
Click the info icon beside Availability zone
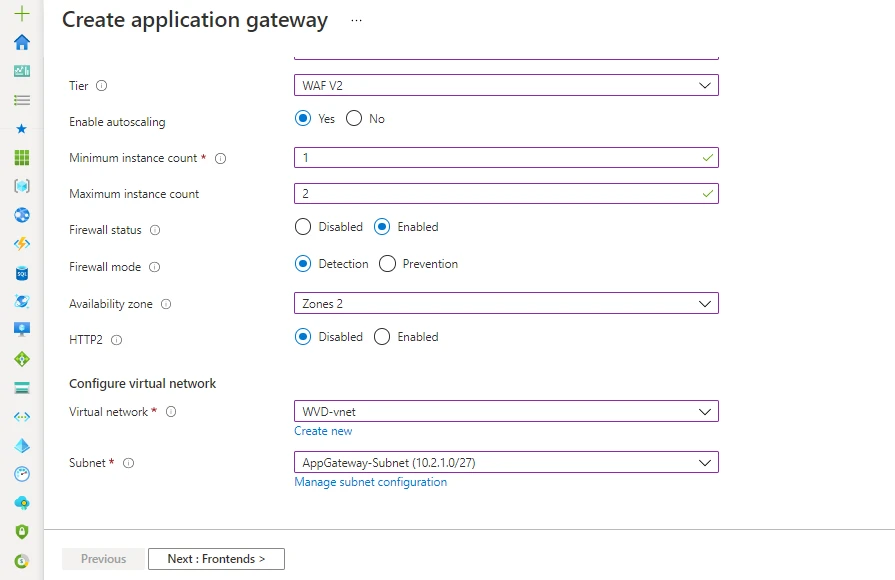166,304
